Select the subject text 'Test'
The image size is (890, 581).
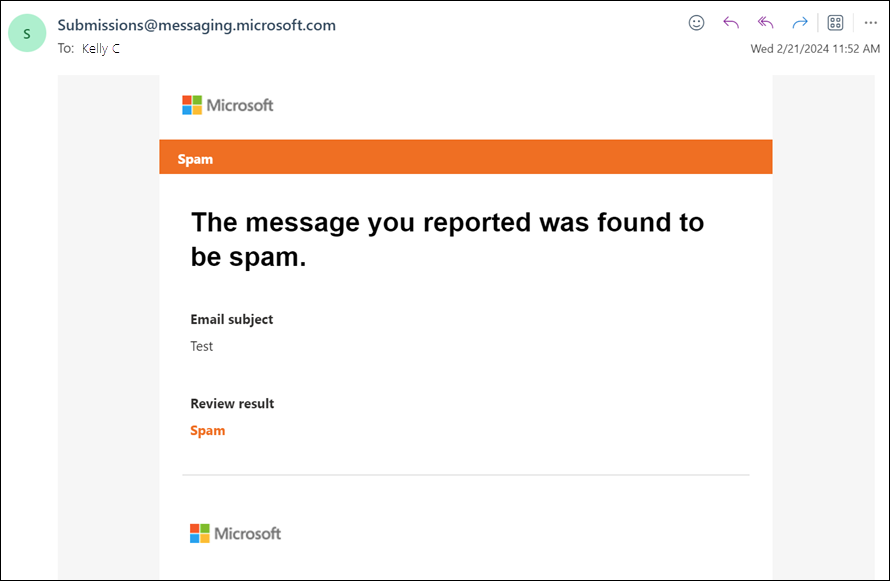(x=202, y=346)
